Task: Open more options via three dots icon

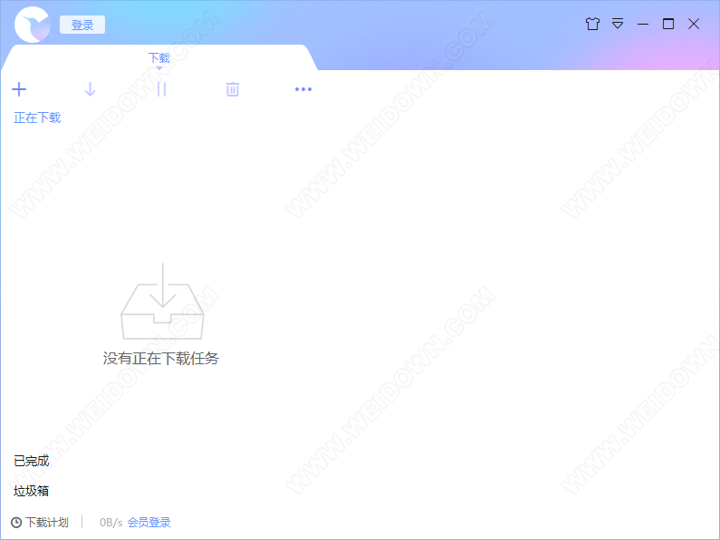Action: 303,89
